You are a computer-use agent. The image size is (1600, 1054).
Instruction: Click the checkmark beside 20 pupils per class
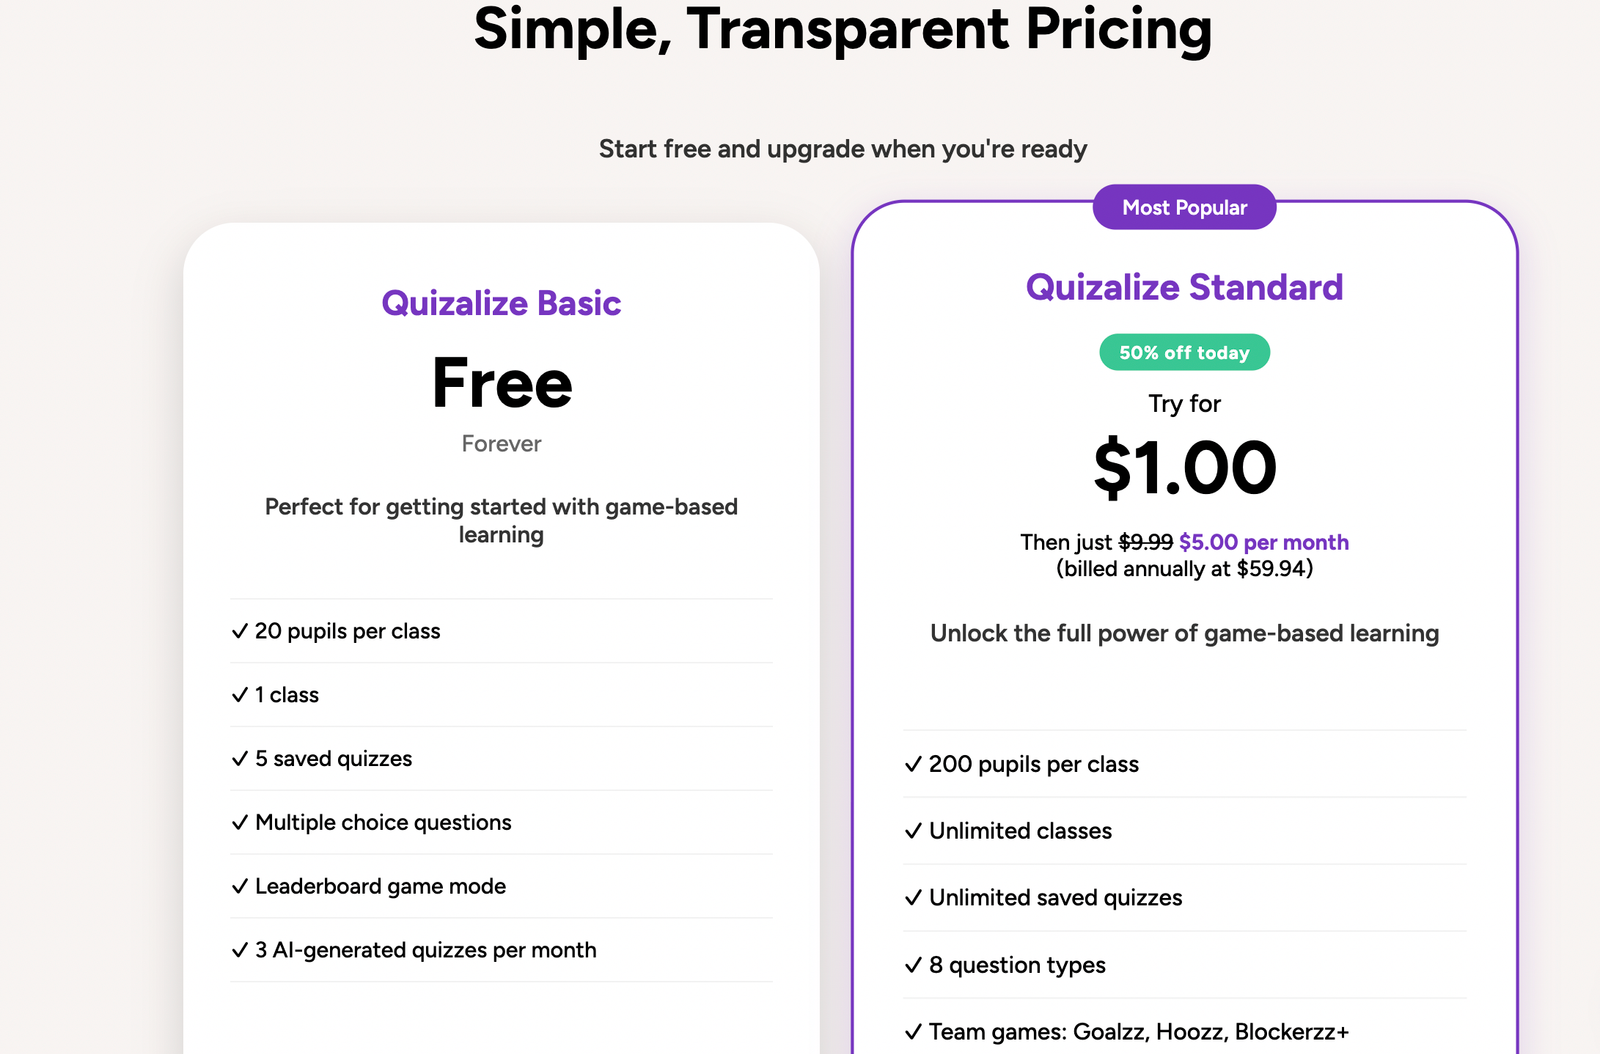(x=240, y=631)
